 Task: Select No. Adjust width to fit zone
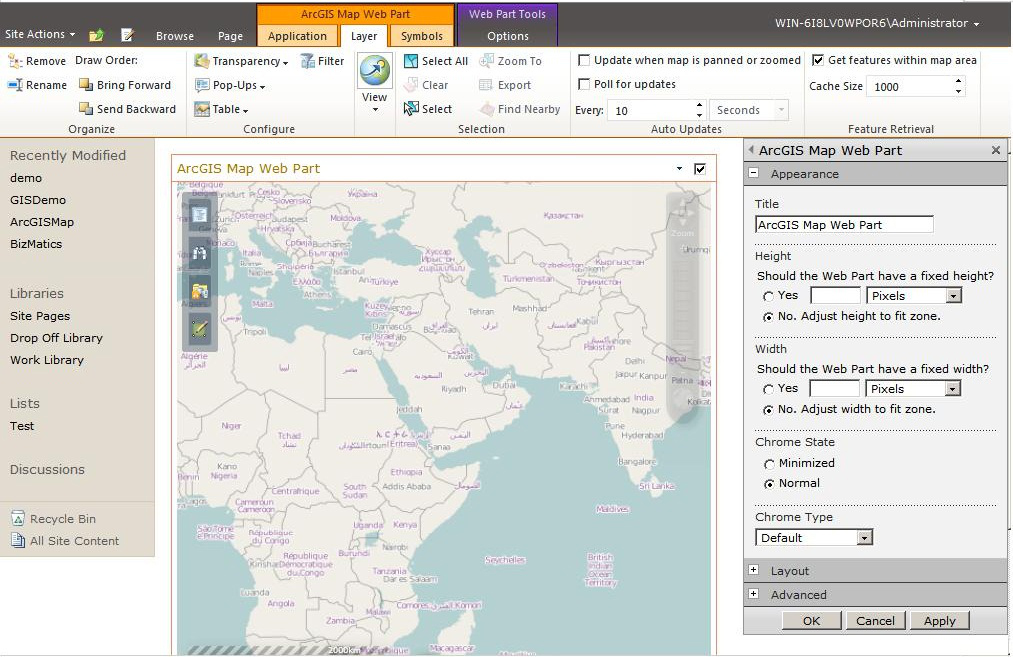pos(768,410)
